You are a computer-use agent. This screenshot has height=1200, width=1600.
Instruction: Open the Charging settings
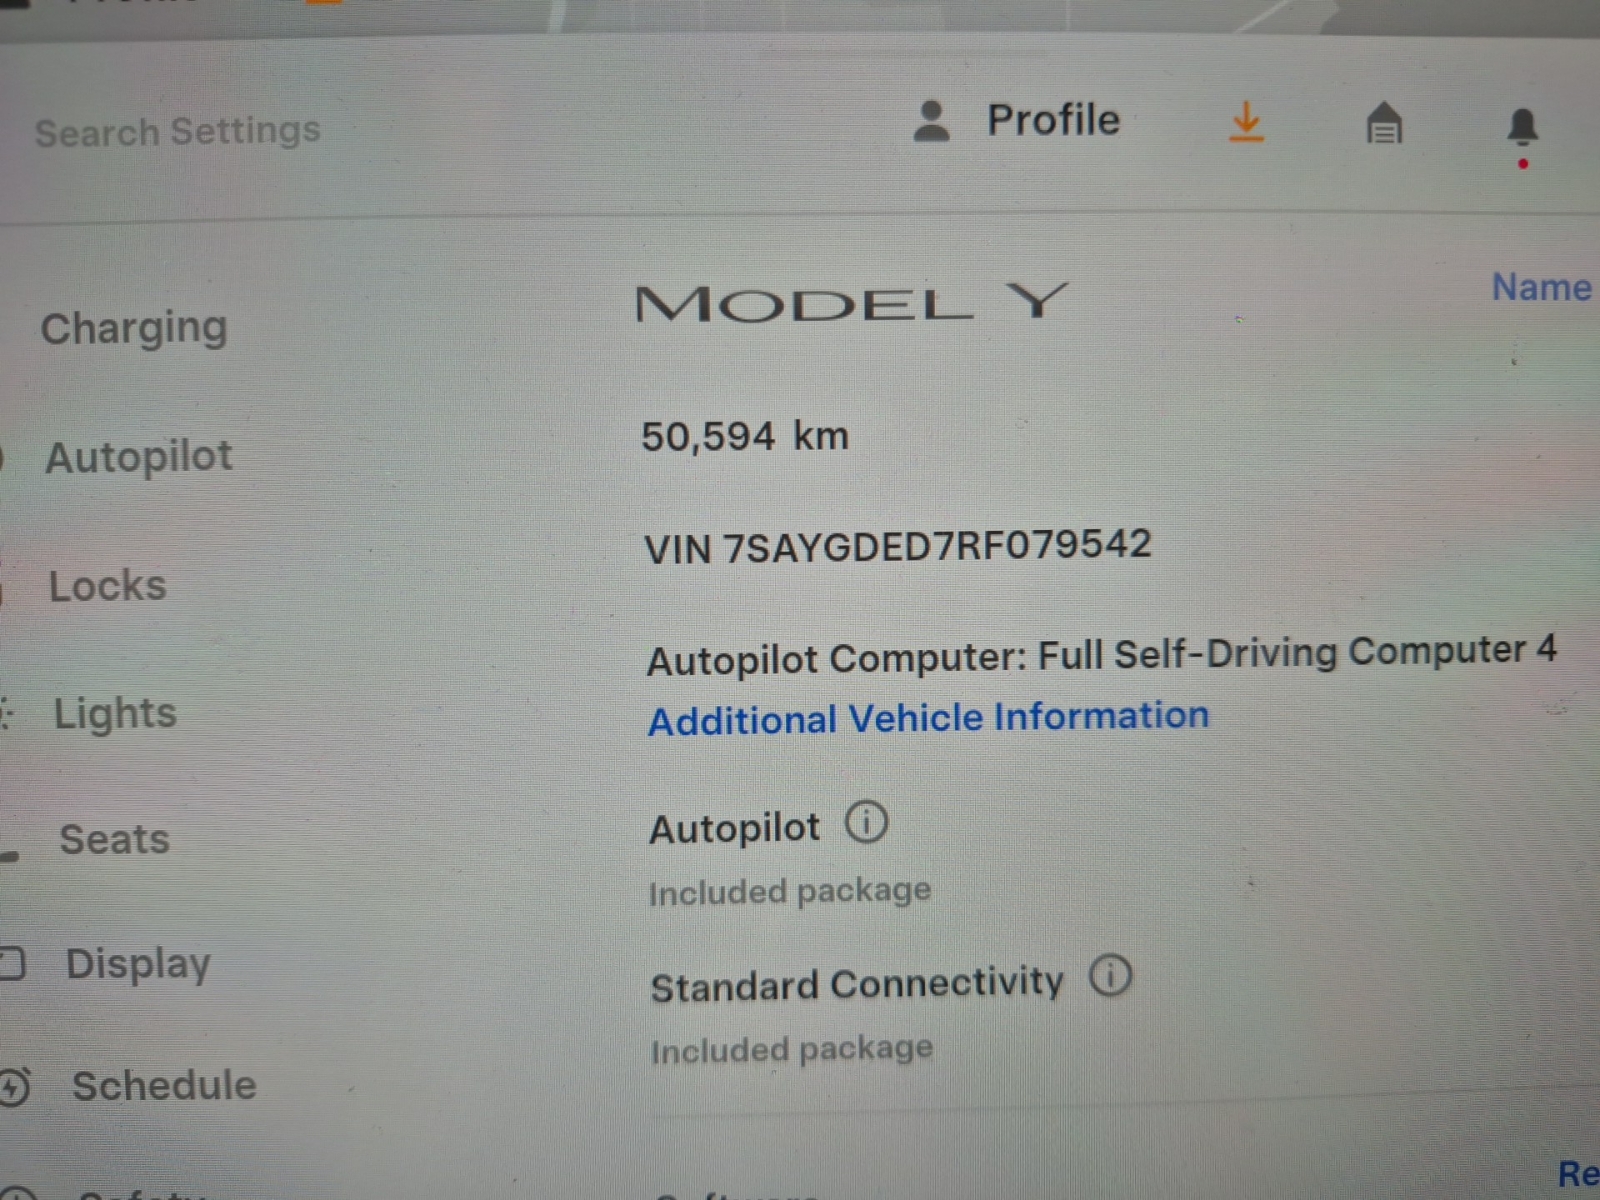134,328
